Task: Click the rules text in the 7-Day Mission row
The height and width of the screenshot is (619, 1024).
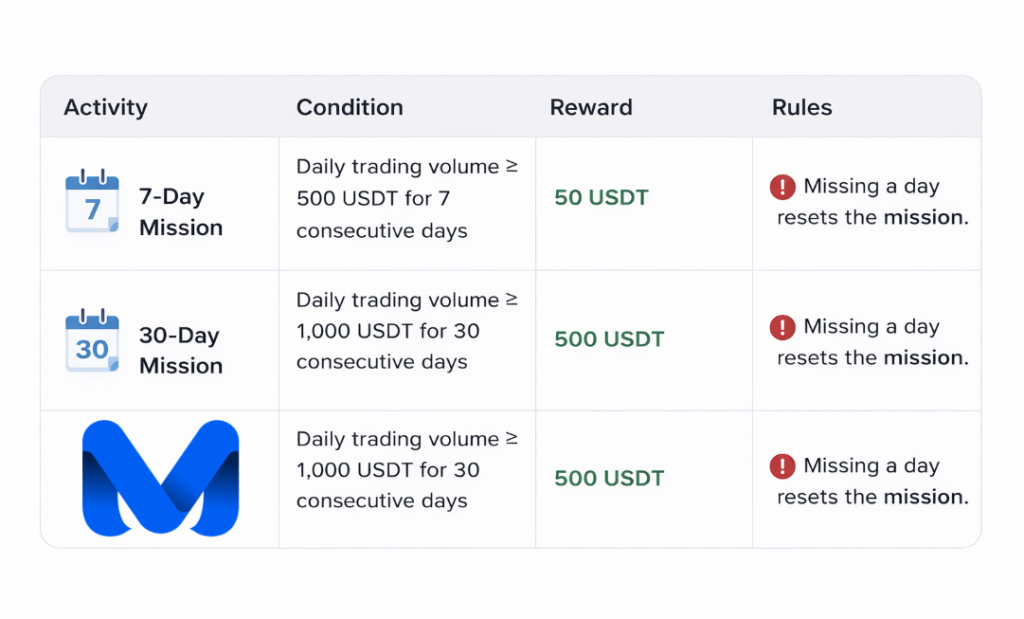Action: 872,203
